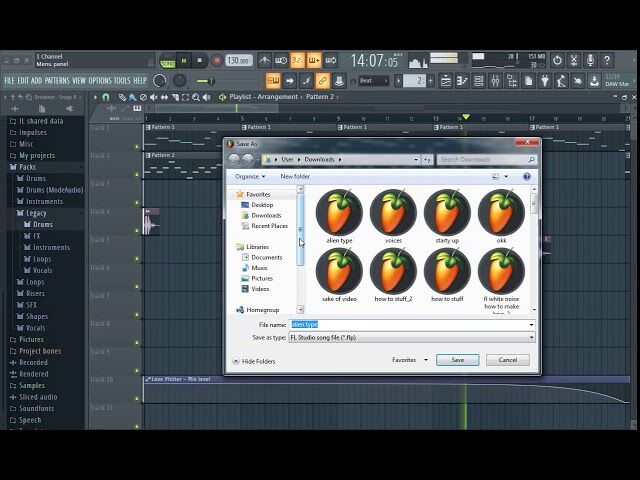Click the back arrow in Save As dialog

coord(234,159)
